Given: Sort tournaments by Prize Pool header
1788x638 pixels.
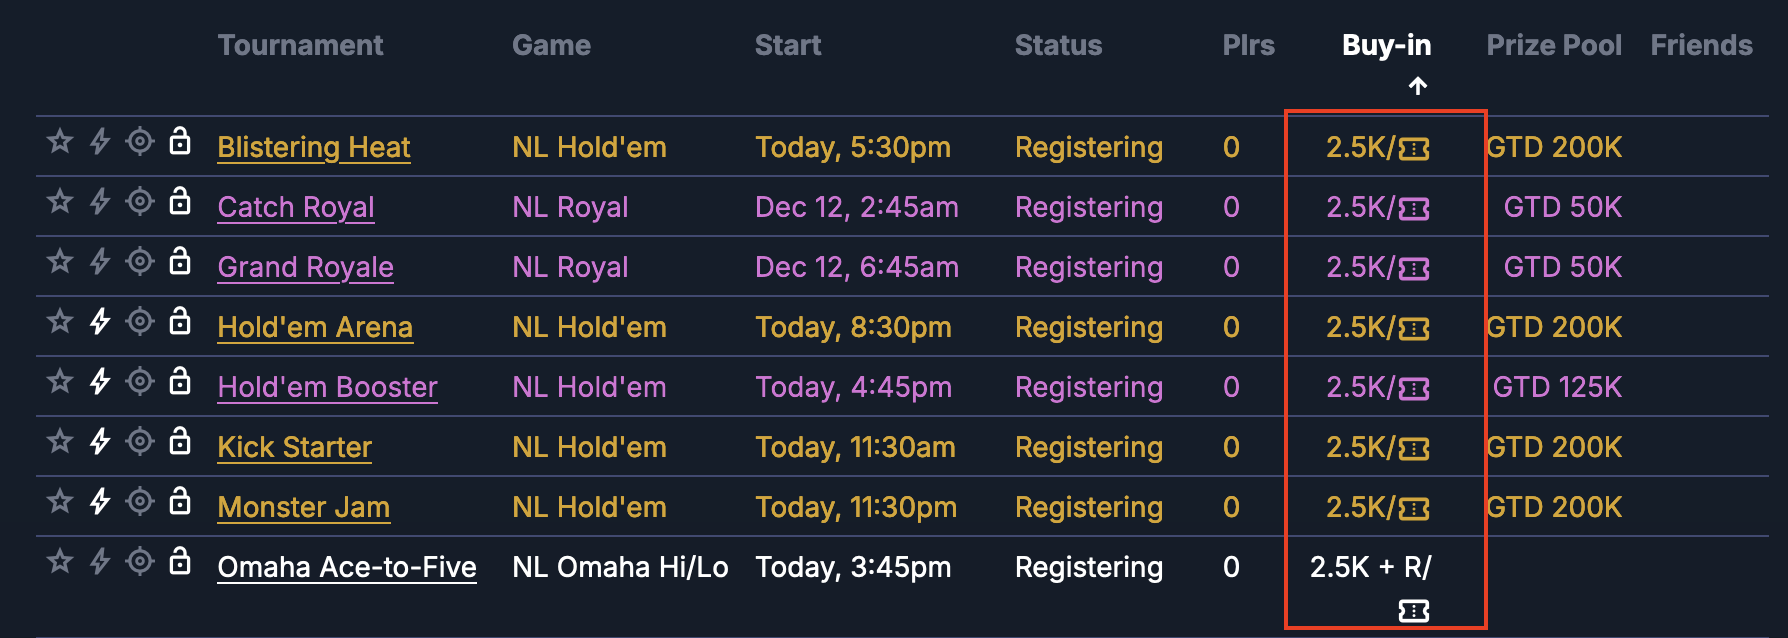Looking at the screenshot, I should [x=1554, y=45].
